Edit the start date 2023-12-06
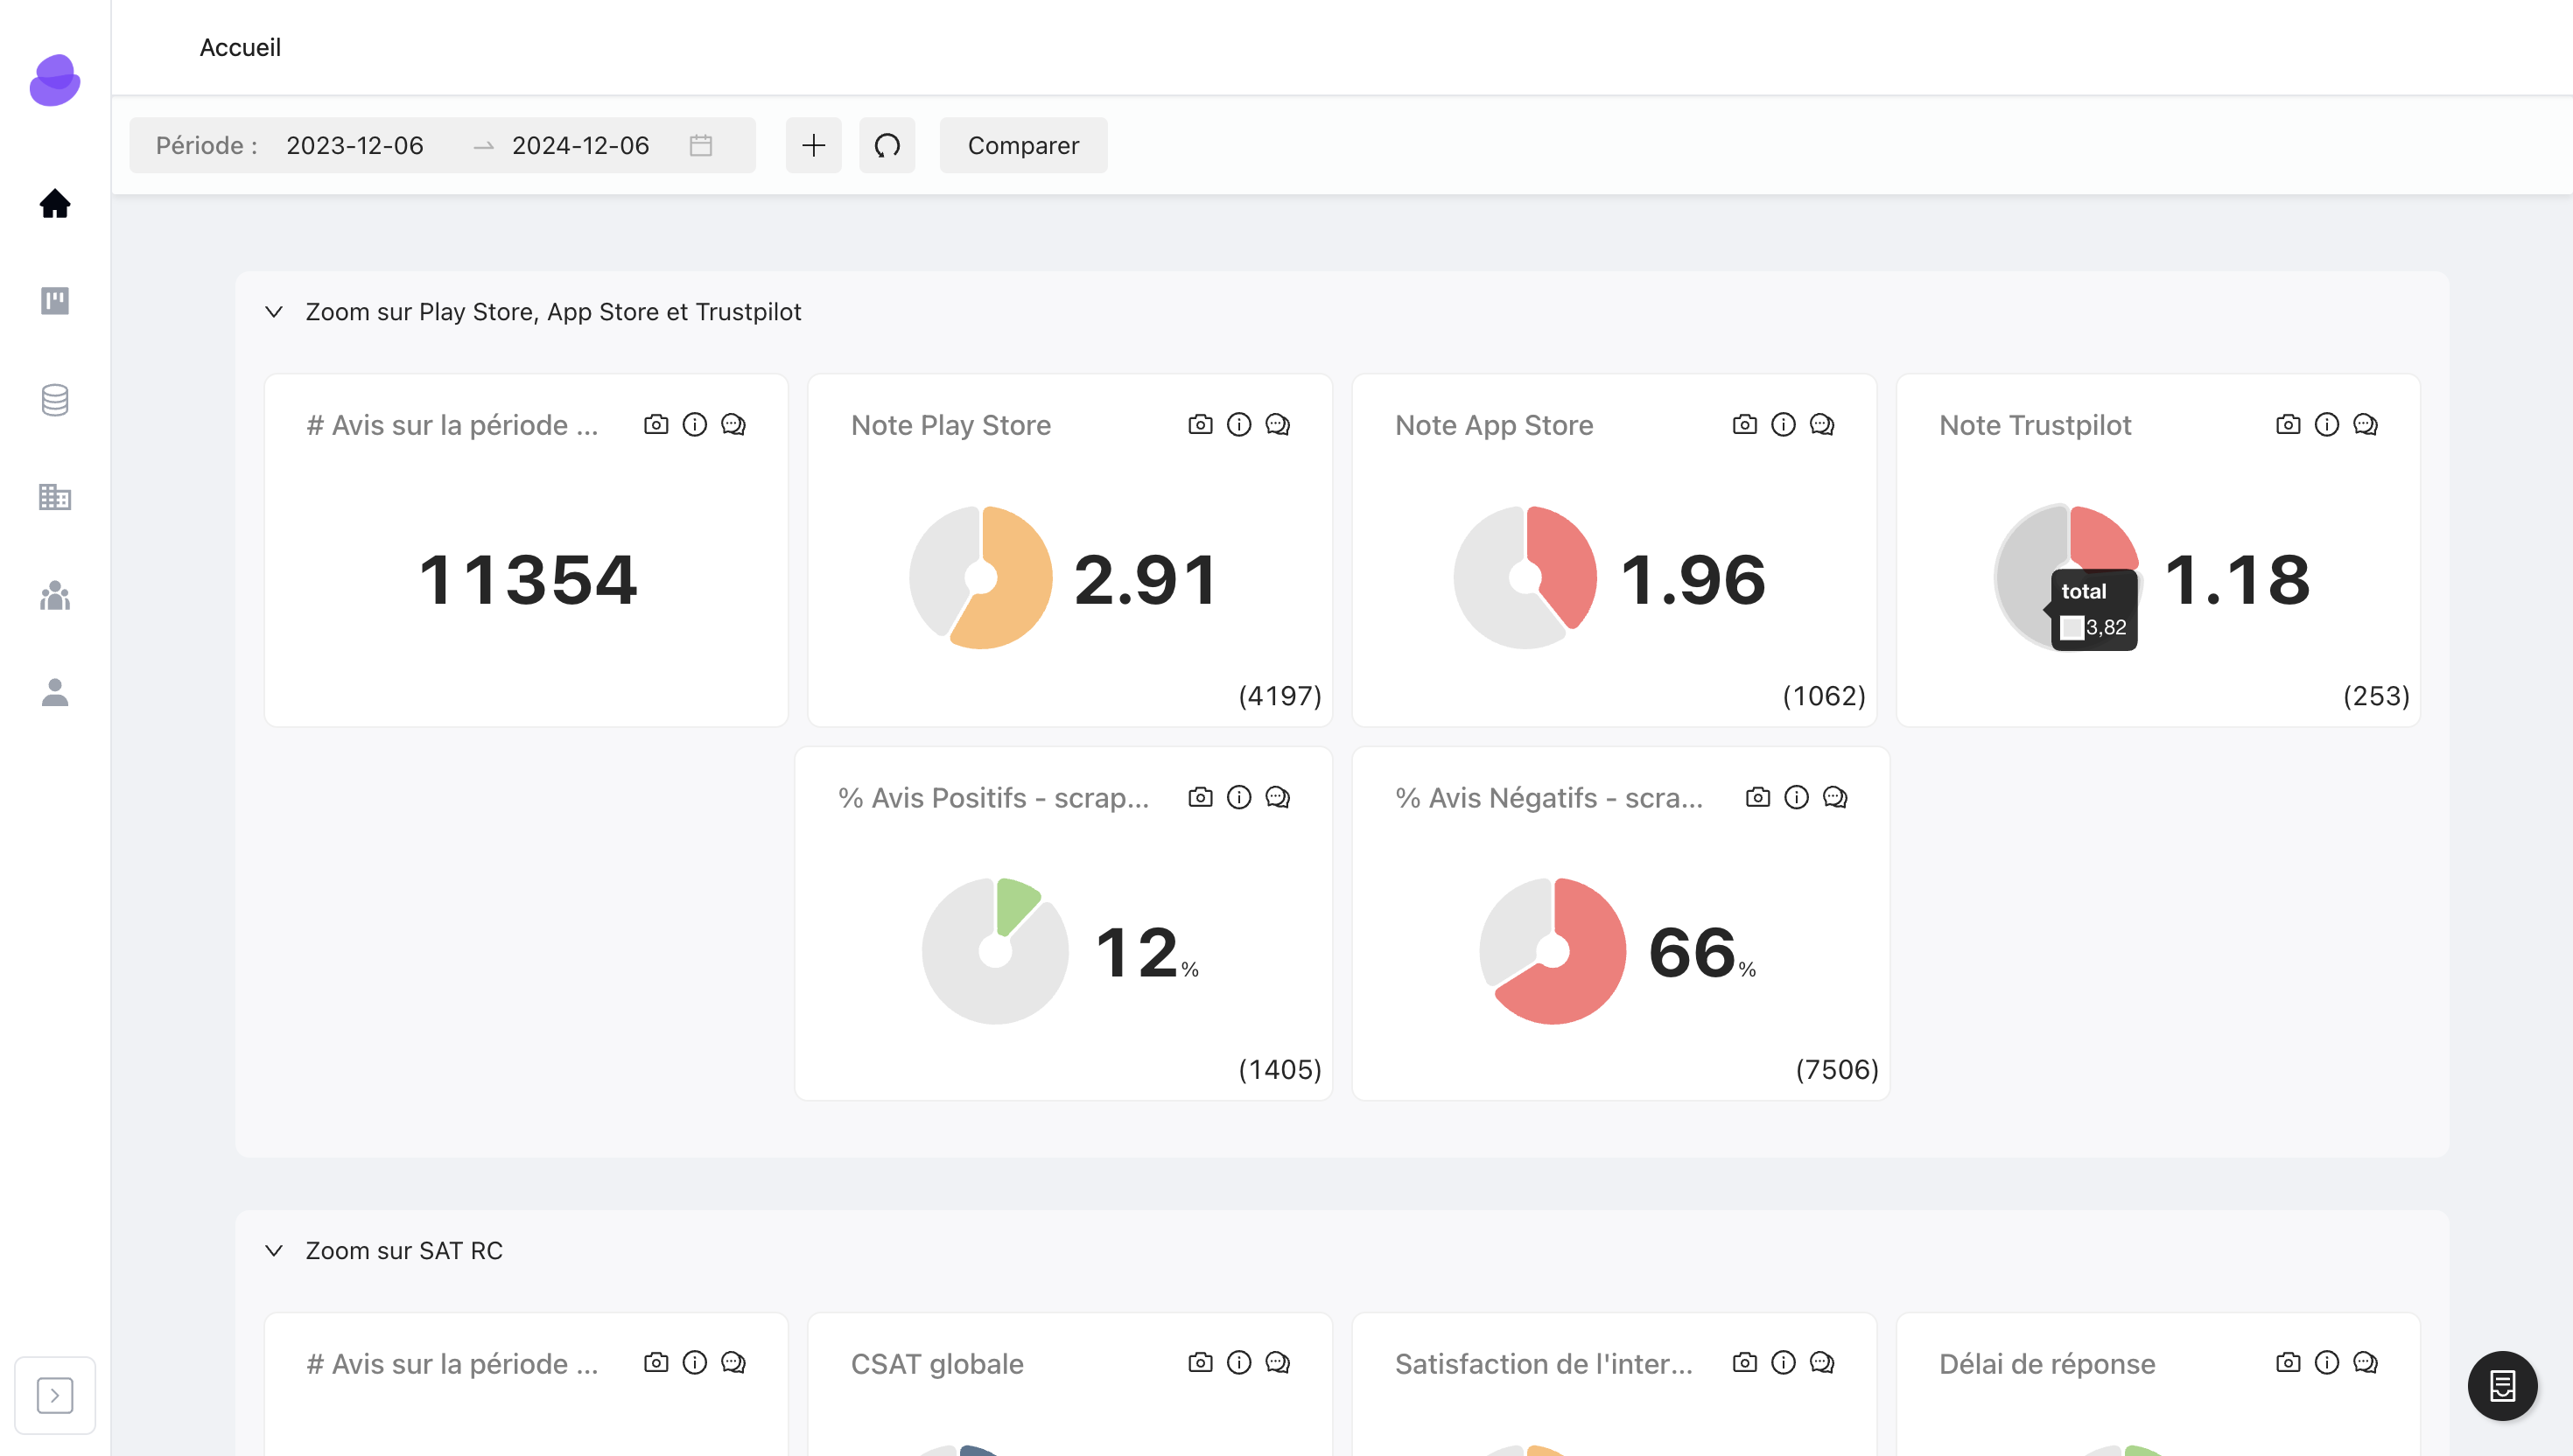This screenshot has width=2573, height=1456. [355, 145]
